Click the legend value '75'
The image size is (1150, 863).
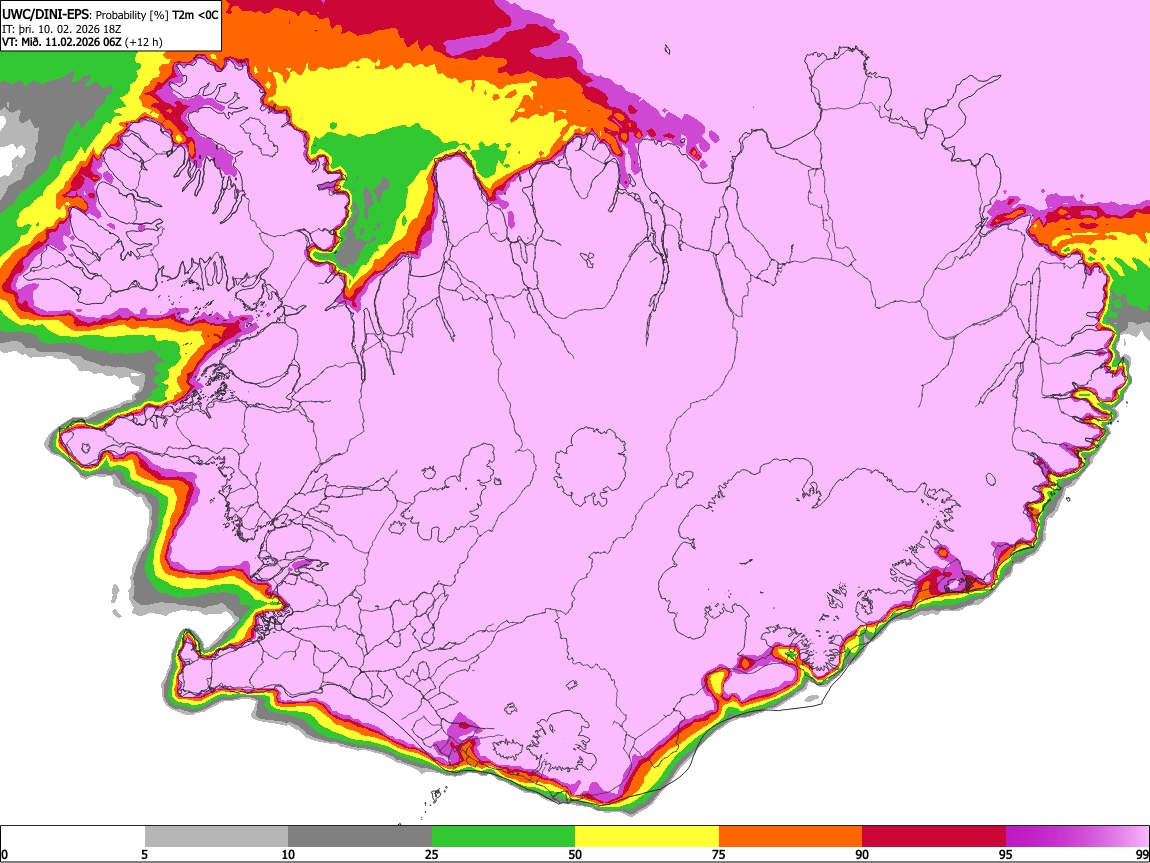[719, 854]
